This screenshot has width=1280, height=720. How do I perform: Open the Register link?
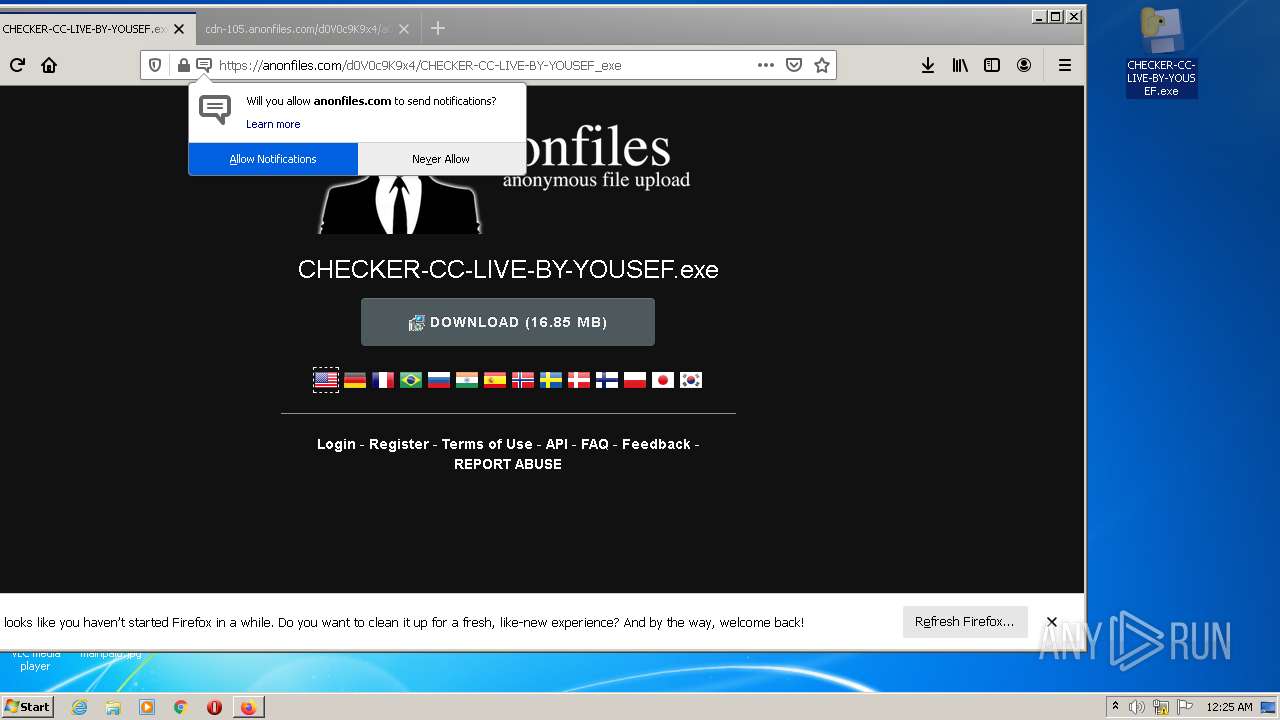(x=399, y=444)
